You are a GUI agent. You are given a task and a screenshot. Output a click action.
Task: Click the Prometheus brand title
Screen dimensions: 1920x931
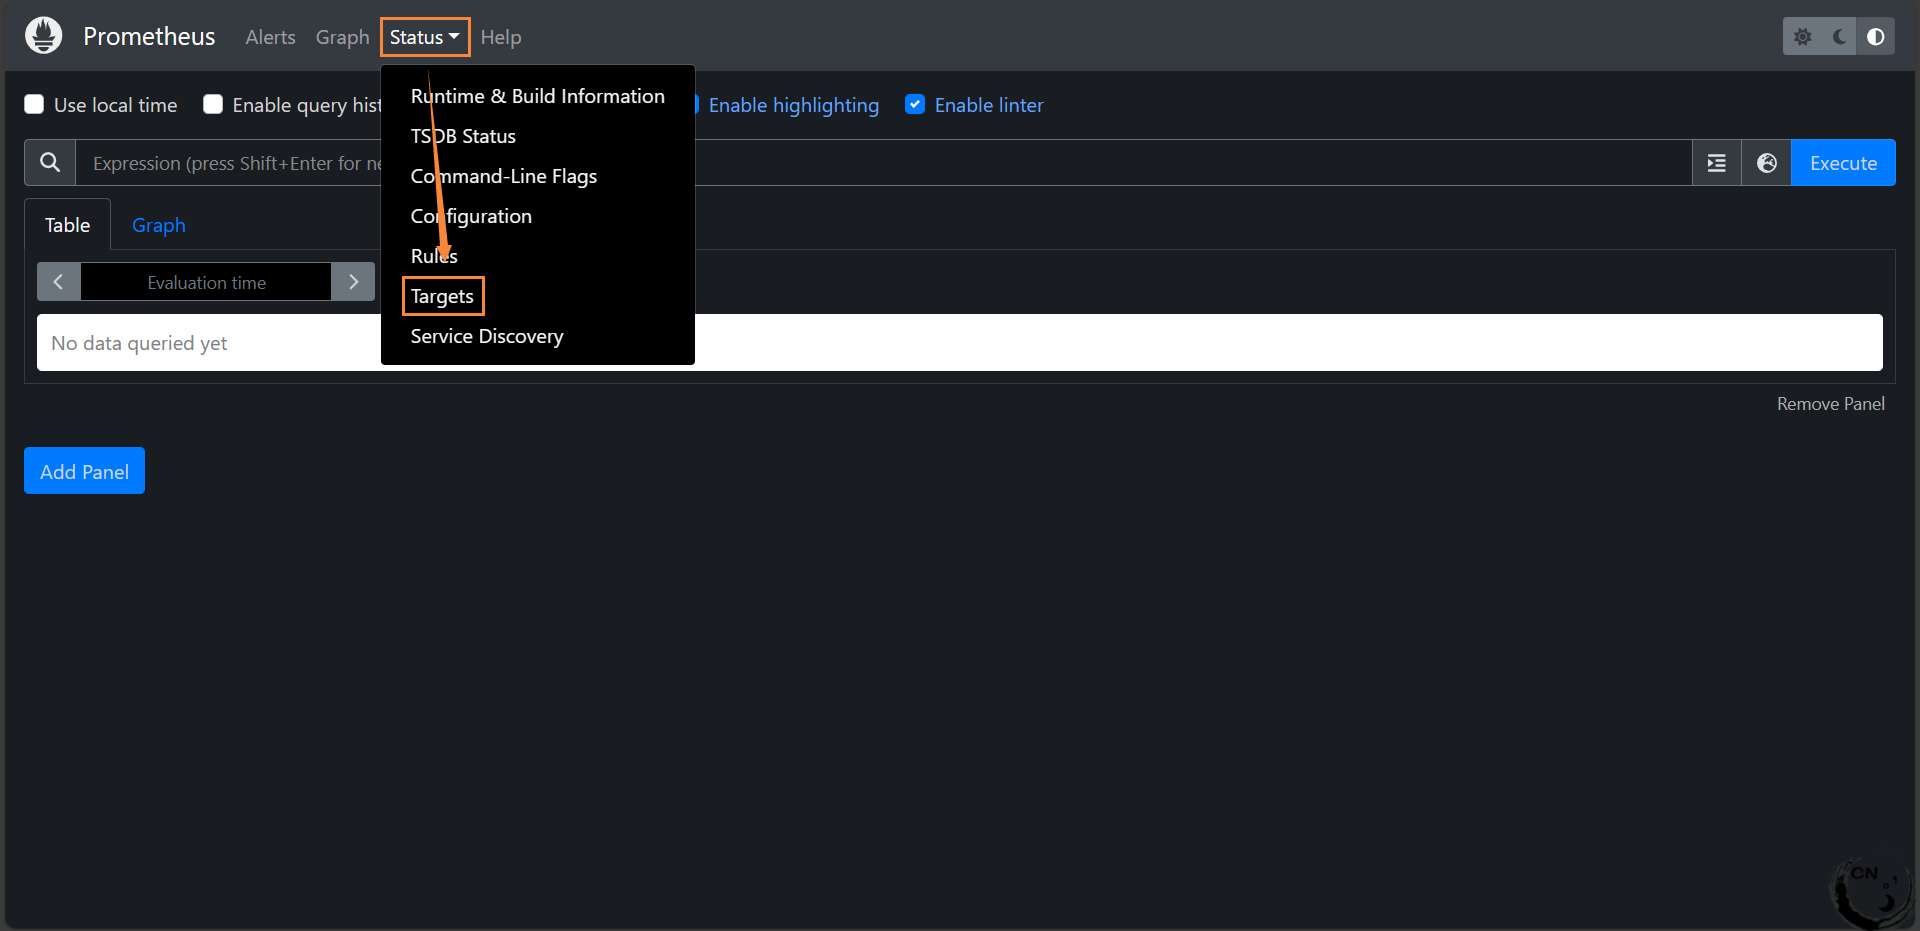pos(149,36)
